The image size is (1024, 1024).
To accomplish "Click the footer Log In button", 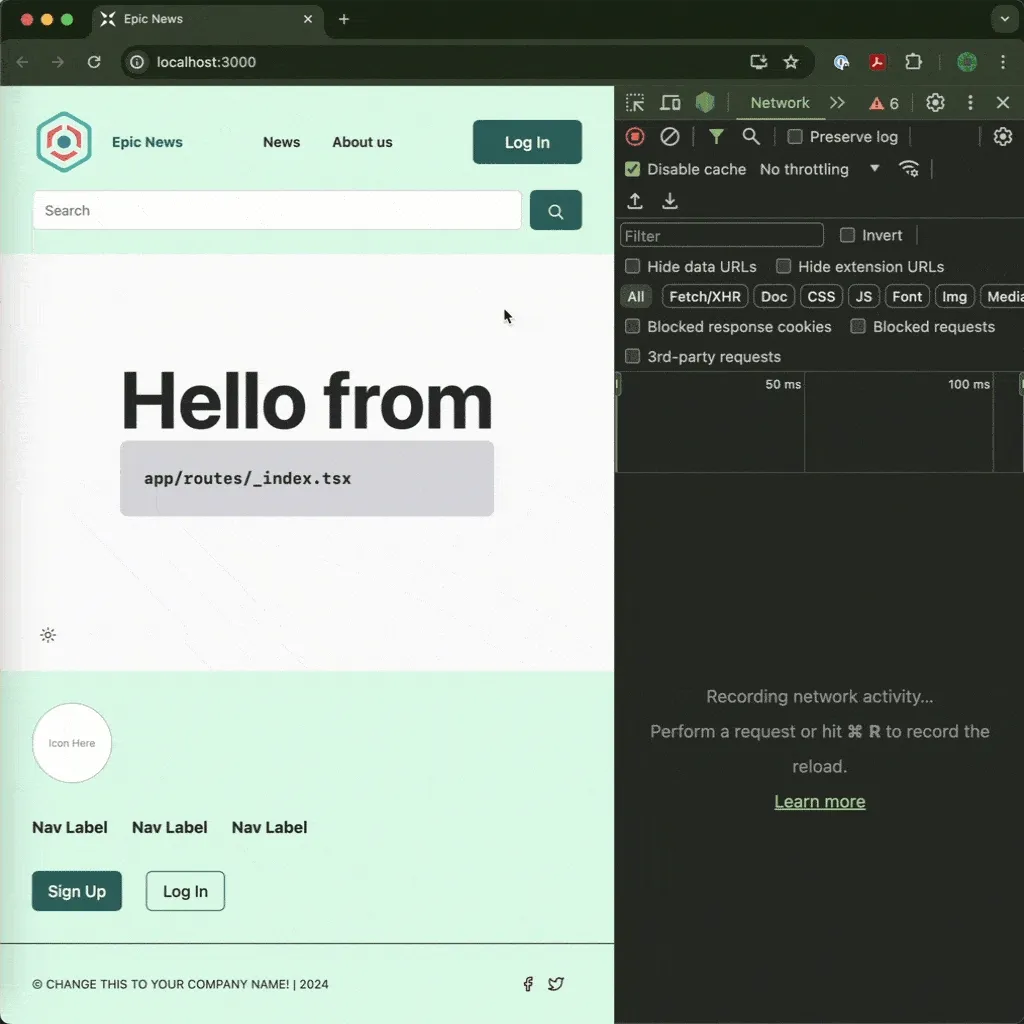I will [185, 891].
